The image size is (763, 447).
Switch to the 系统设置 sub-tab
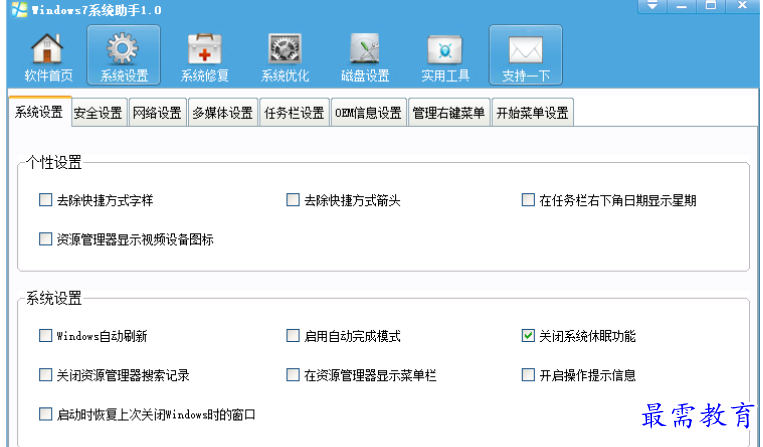[x=39, y=112]
